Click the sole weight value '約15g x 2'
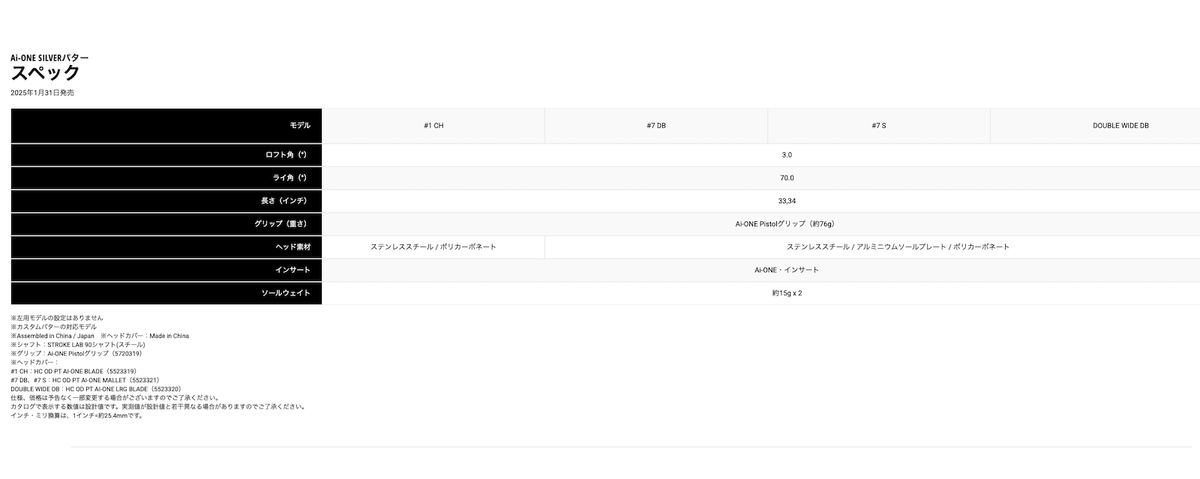The height and width of the screenshot is (479, 1200). [x=787, y=293]
